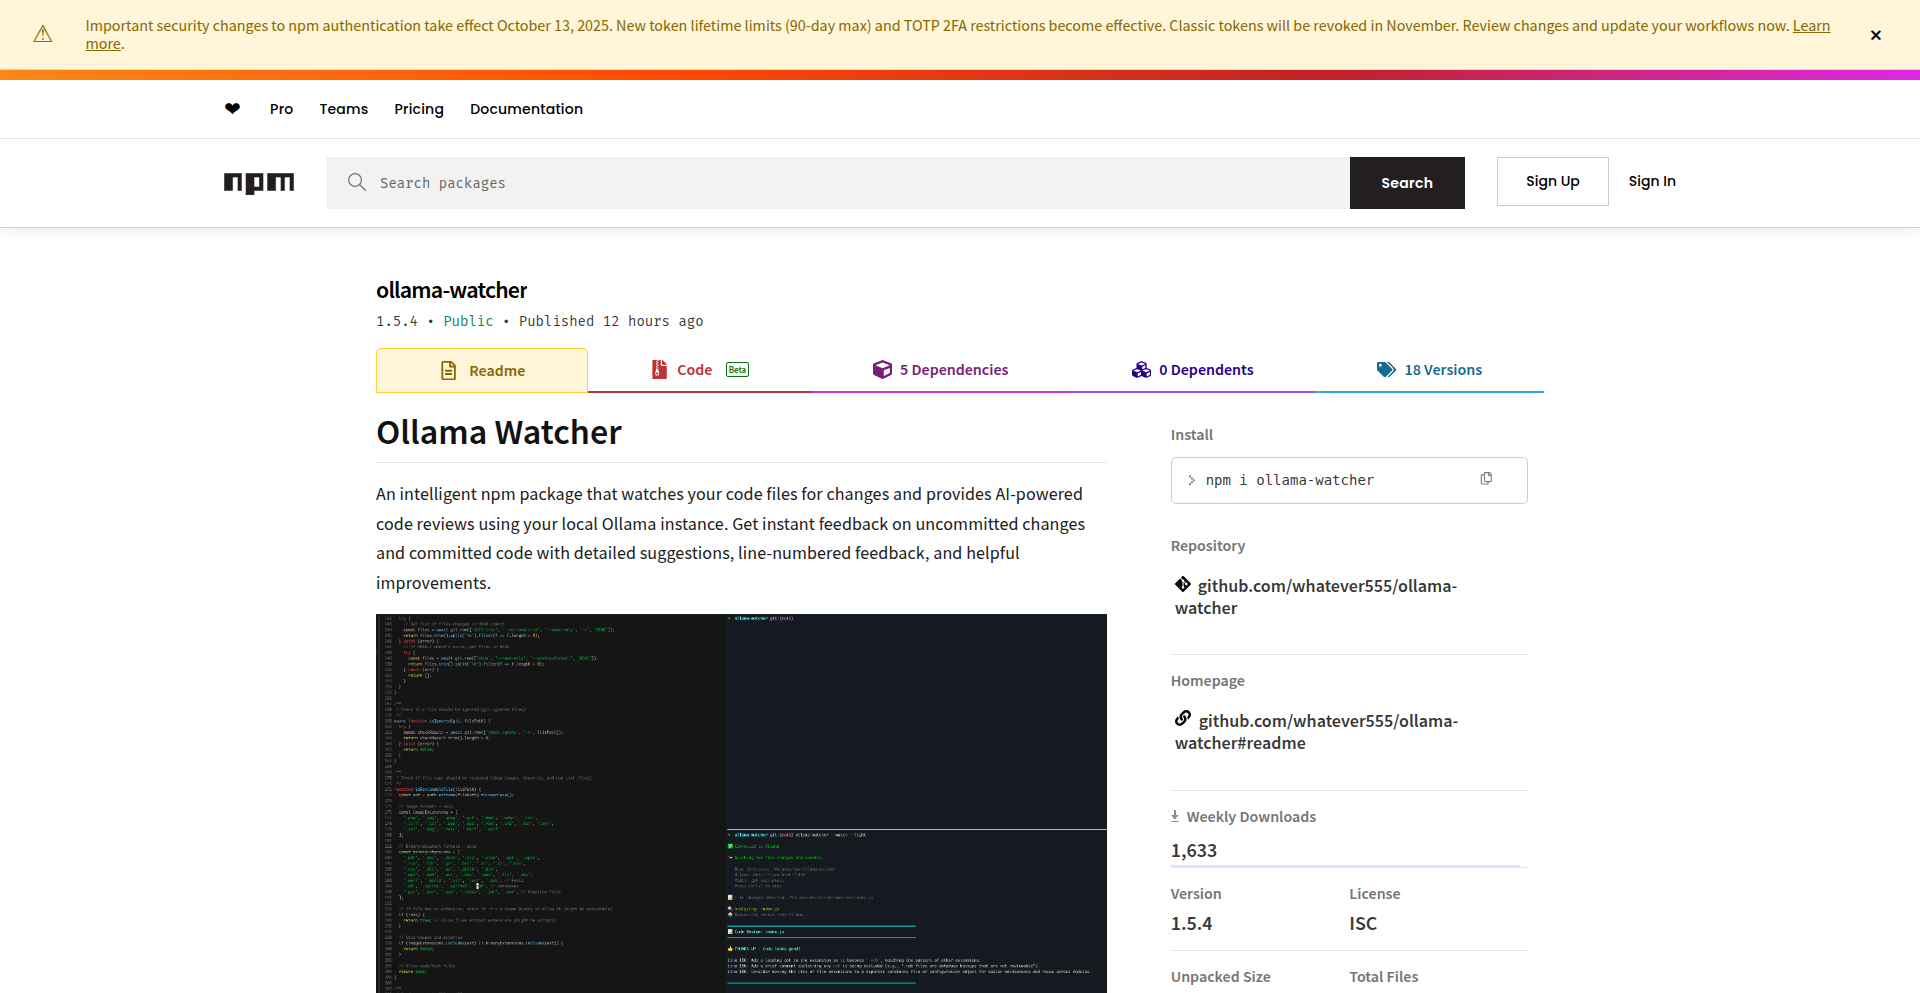Copy the install command using the clipboard icon
The width and height of the screenshot is (1920, 993).
coord(1487,479)
